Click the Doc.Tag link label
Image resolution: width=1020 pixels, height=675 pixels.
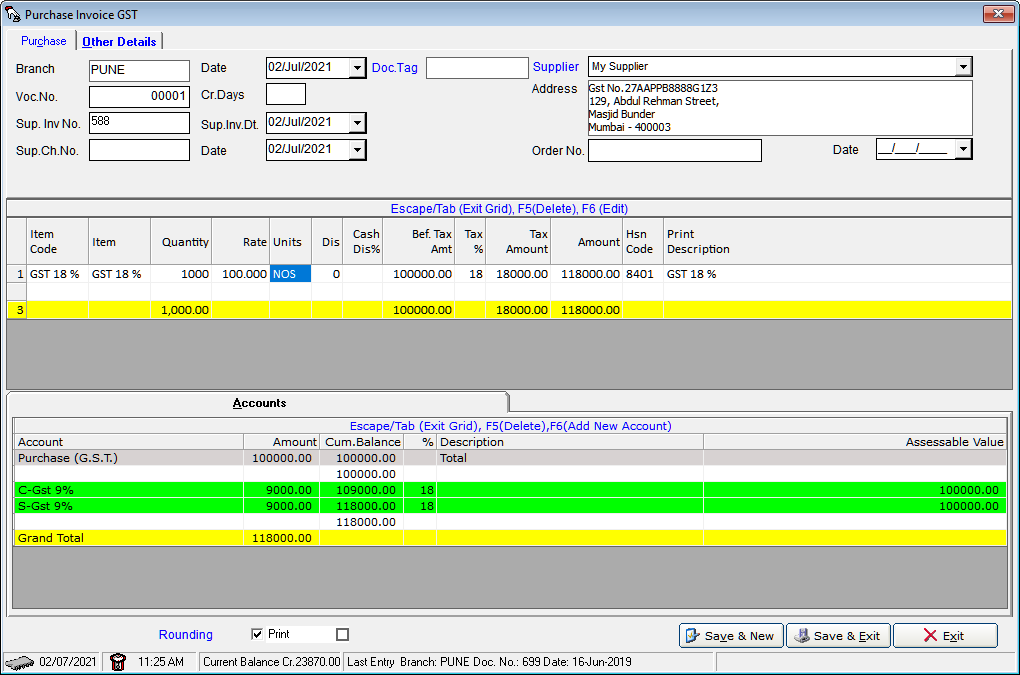(x=395, y=68)
